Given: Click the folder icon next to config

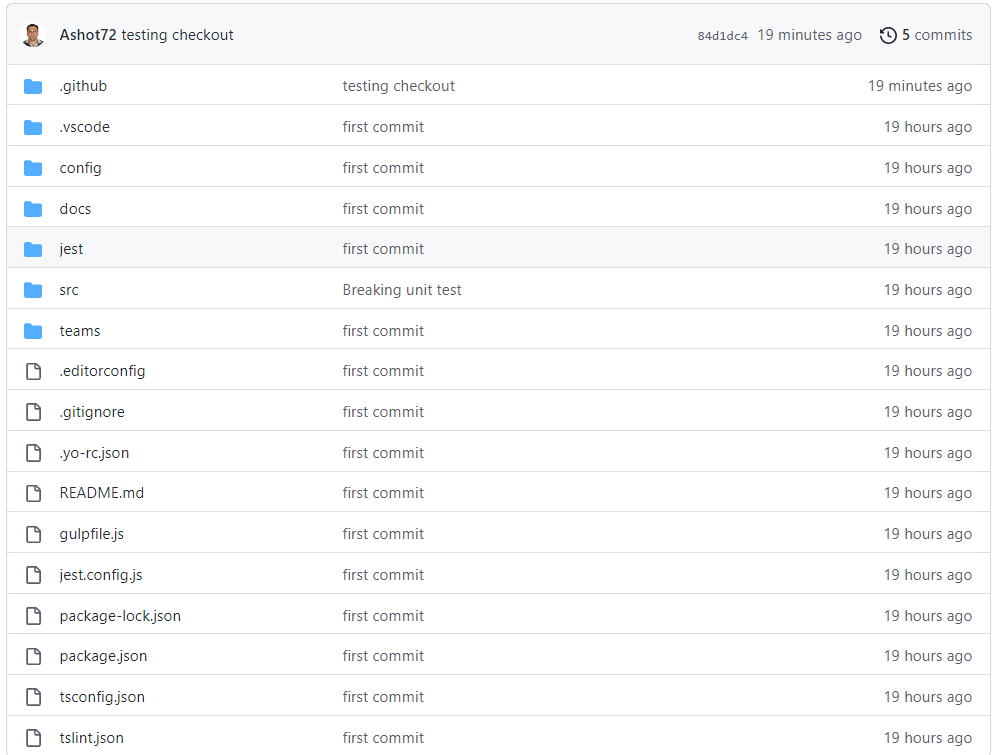Looking at the screenshot, I should point(33,168).
